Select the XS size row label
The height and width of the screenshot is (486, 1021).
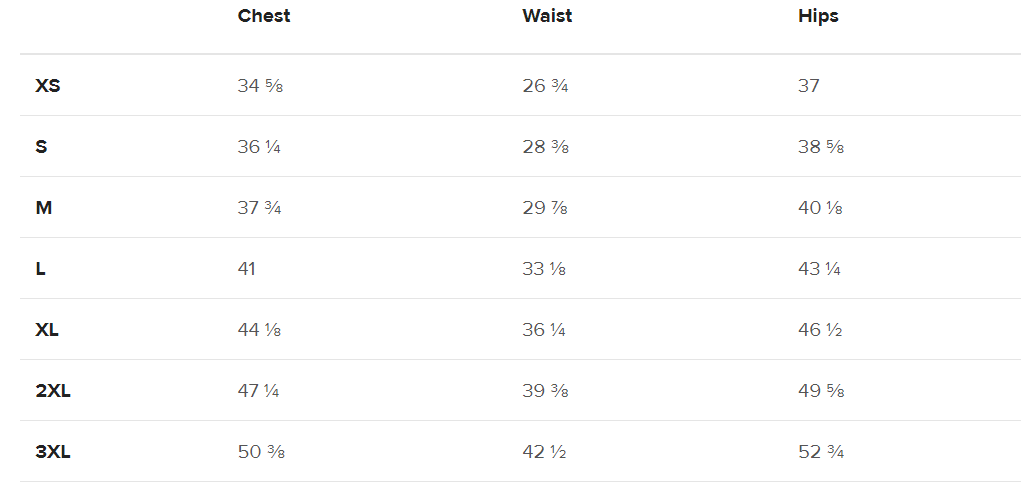[48, 86]
